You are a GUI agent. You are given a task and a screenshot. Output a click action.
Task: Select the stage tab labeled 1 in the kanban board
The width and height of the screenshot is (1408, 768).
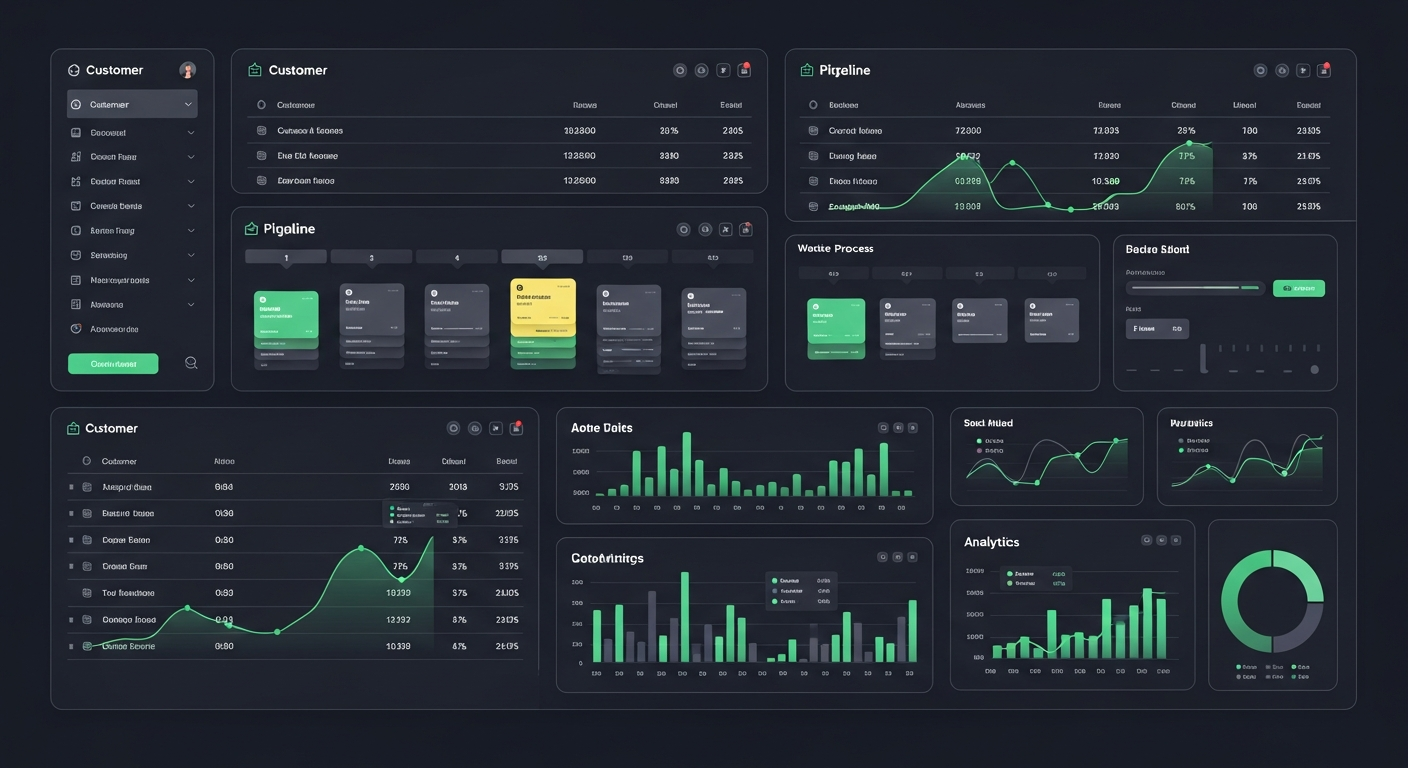pyautogui.click(x=286, y=257)
